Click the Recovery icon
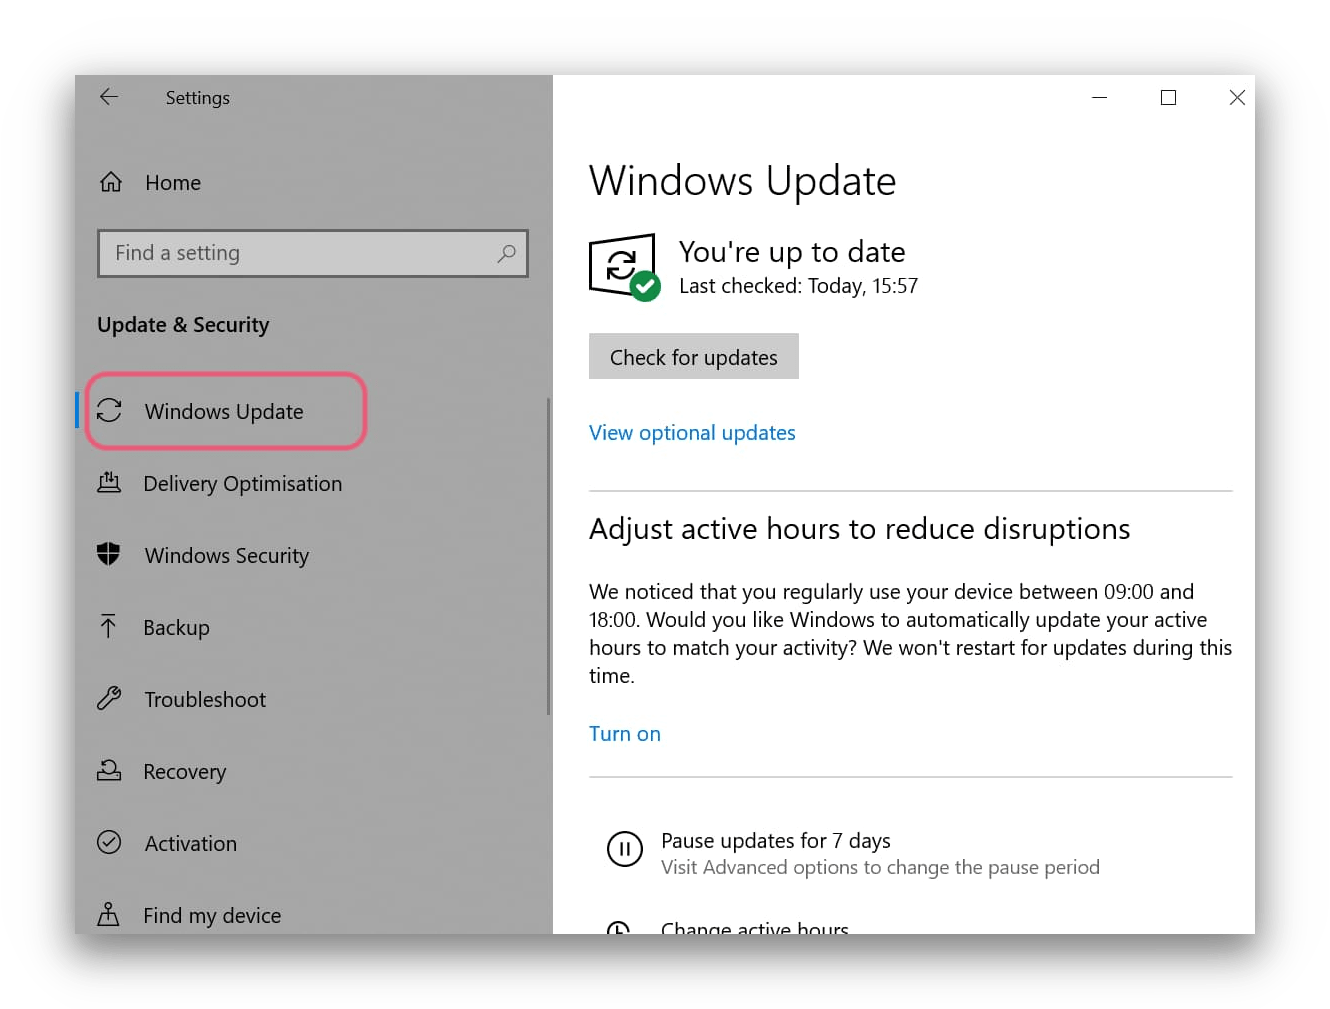The image size is (1330, 1009). click(x=109, y=770)
